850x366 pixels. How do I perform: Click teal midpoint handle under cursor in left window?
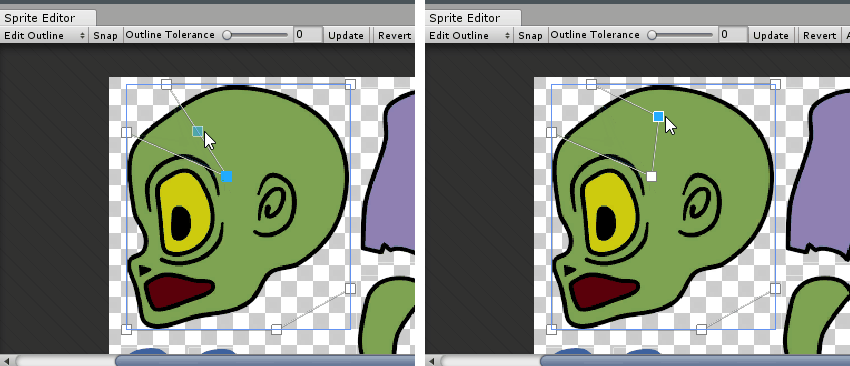[x=197, y=131]
